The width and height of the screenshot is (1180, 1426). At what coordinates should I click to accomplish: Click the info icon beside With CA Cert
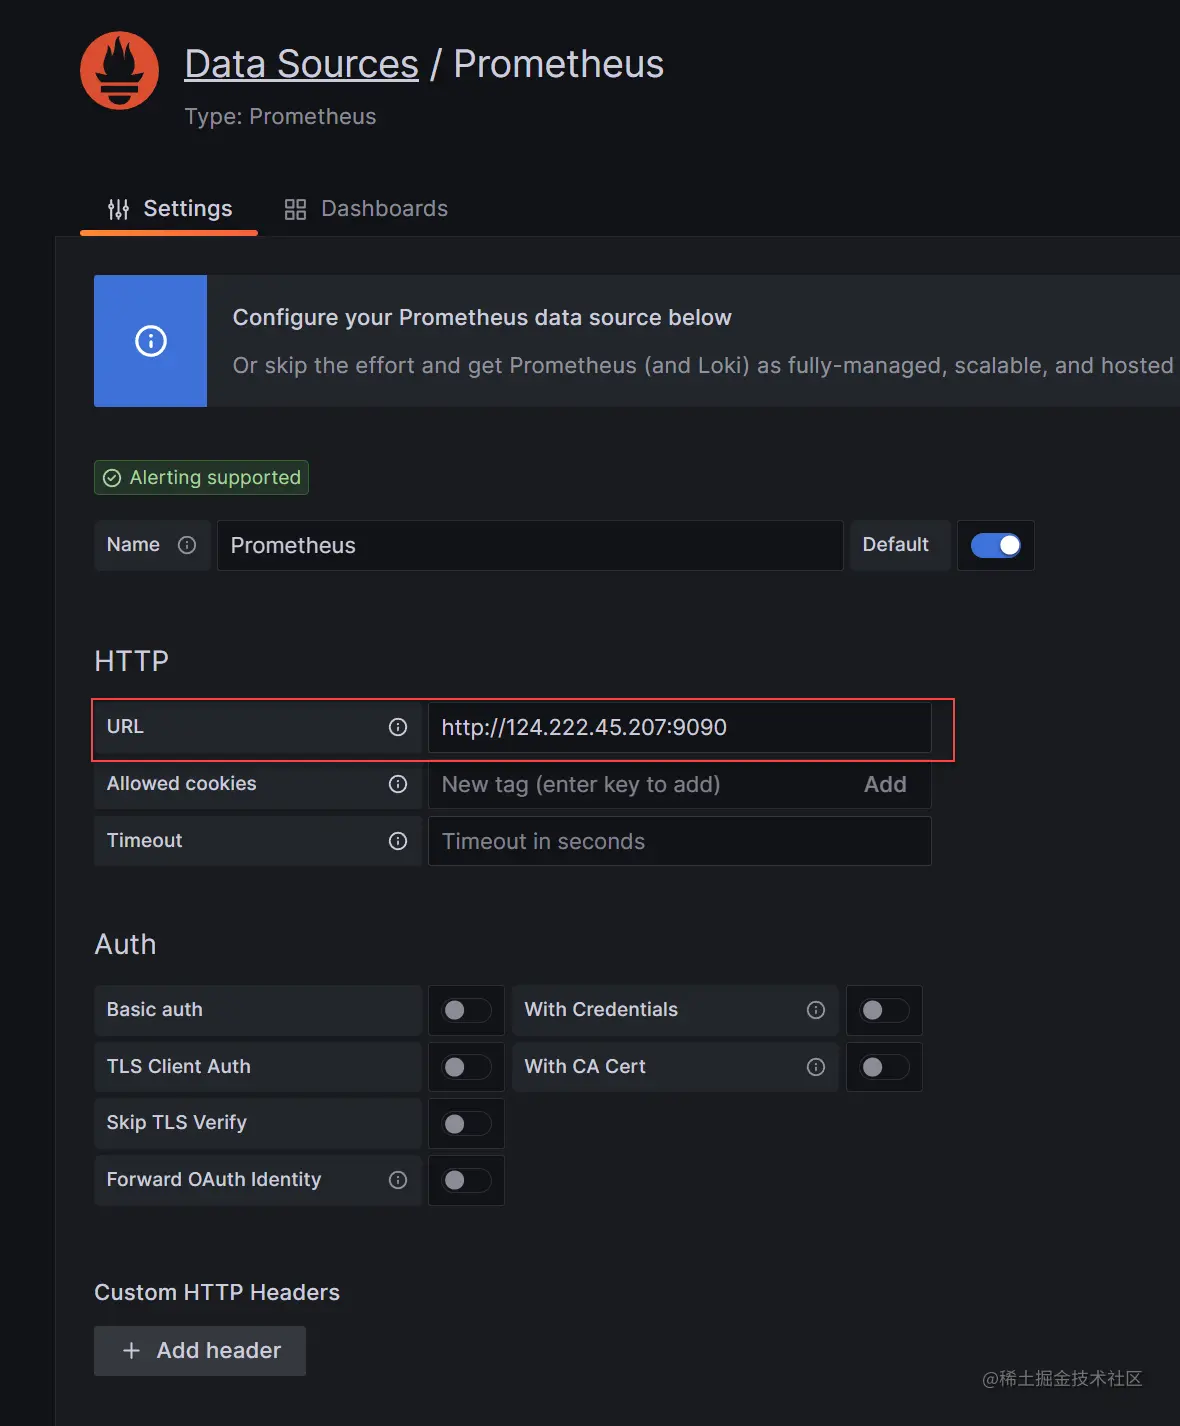click(816, 1067)
